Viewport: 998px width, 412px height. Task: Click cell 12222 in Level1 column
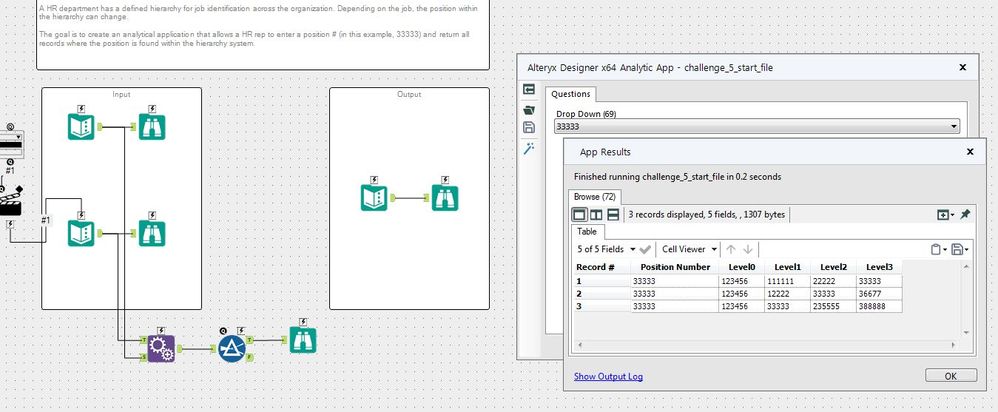(x=788, y=294)
